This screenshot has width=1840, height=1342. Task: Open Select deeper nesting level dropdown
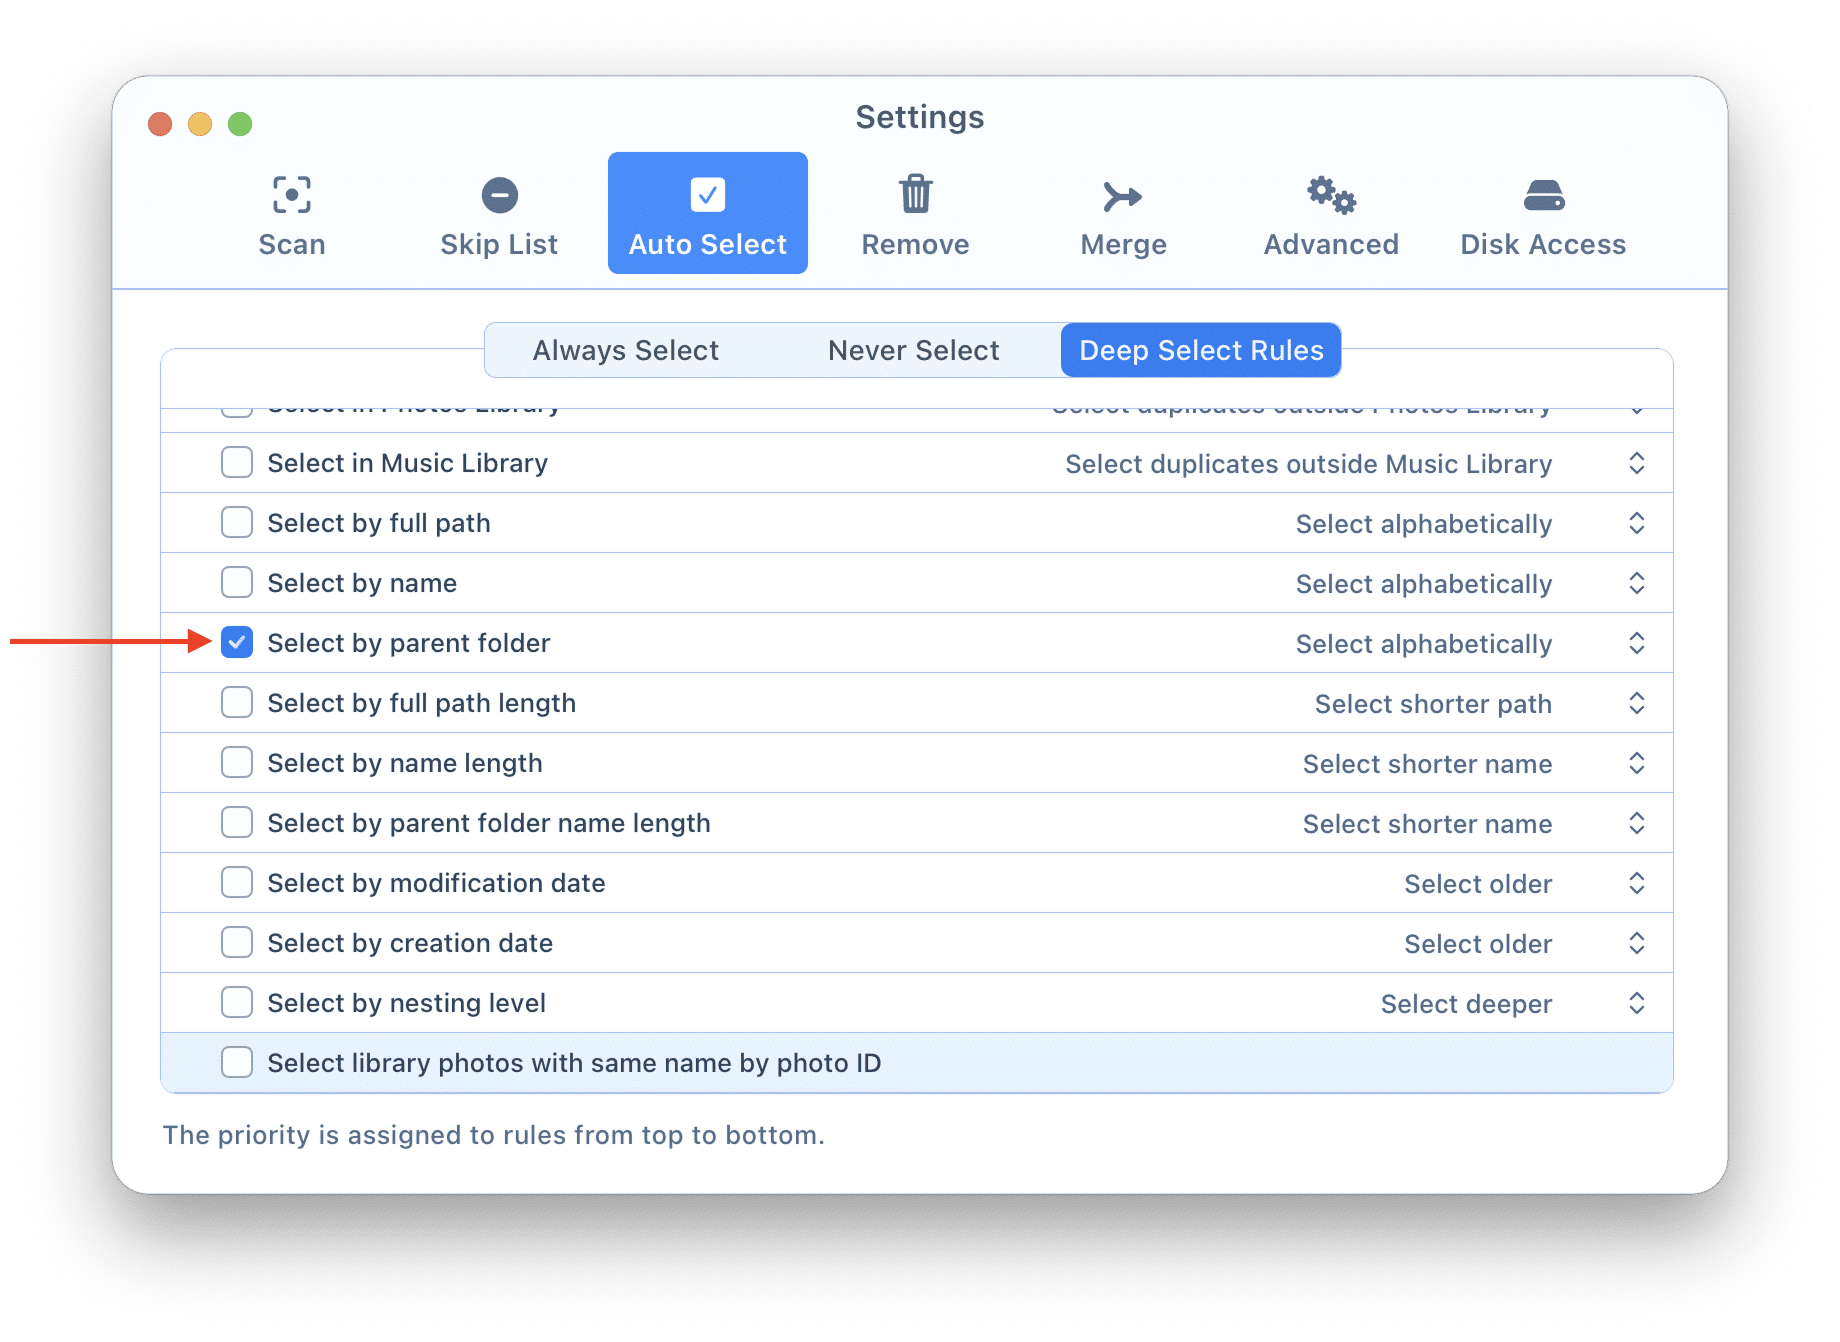pos(1636,1003)
